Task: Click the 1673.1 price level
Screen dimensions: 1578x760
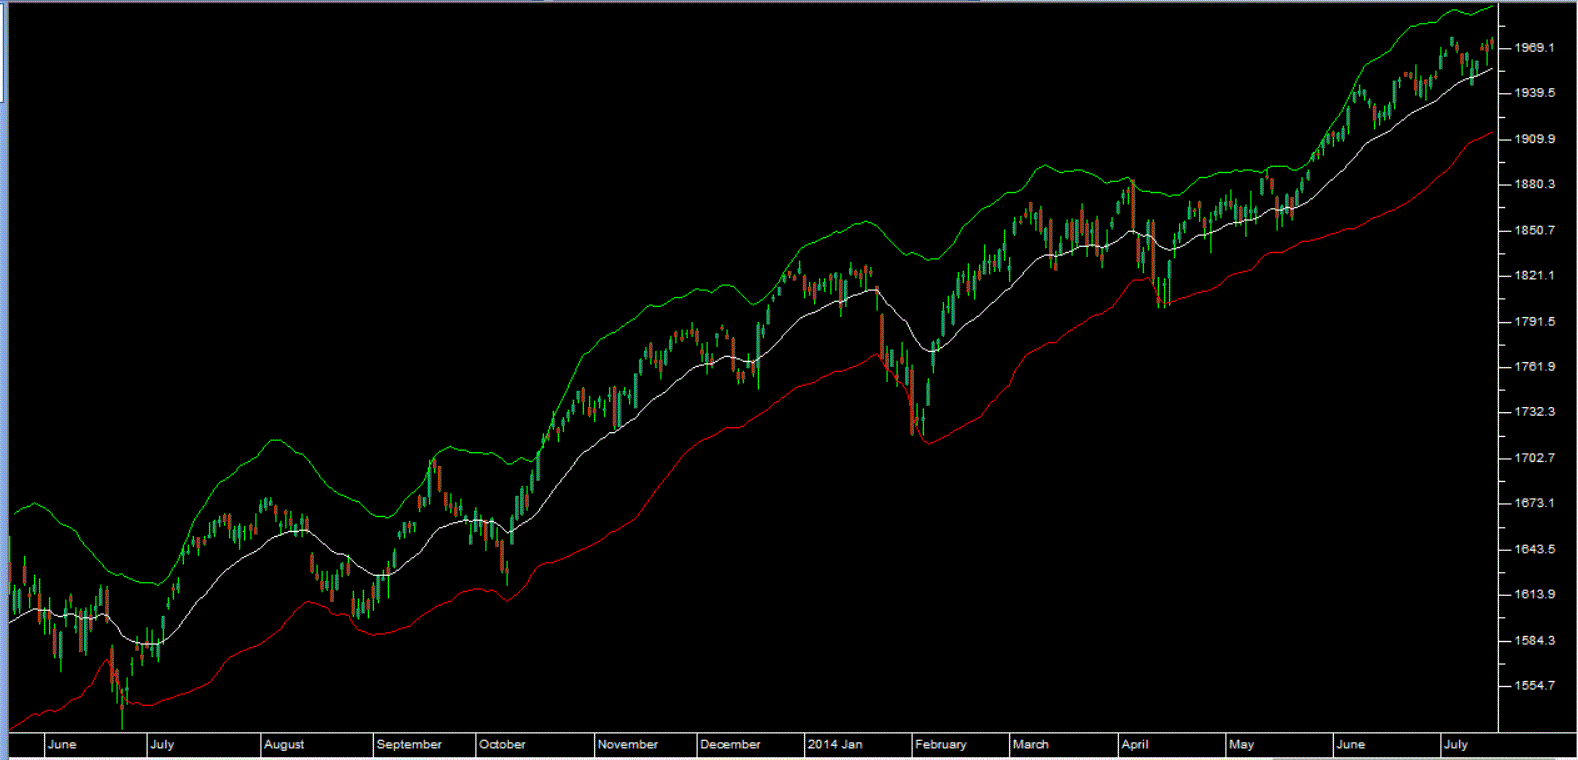Action: [1535, 503]
